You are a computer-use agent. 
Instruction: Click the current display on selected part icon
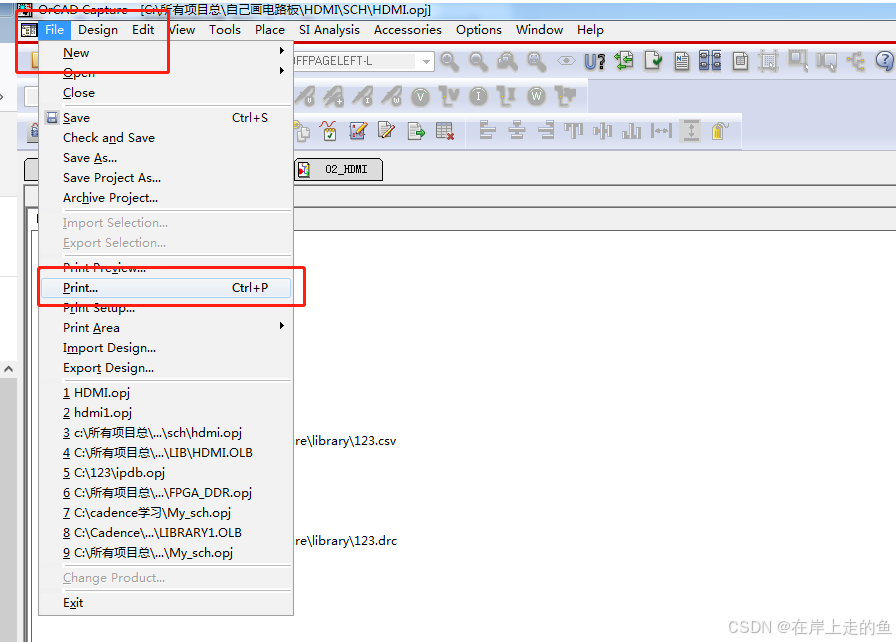[x=507, y=97]
